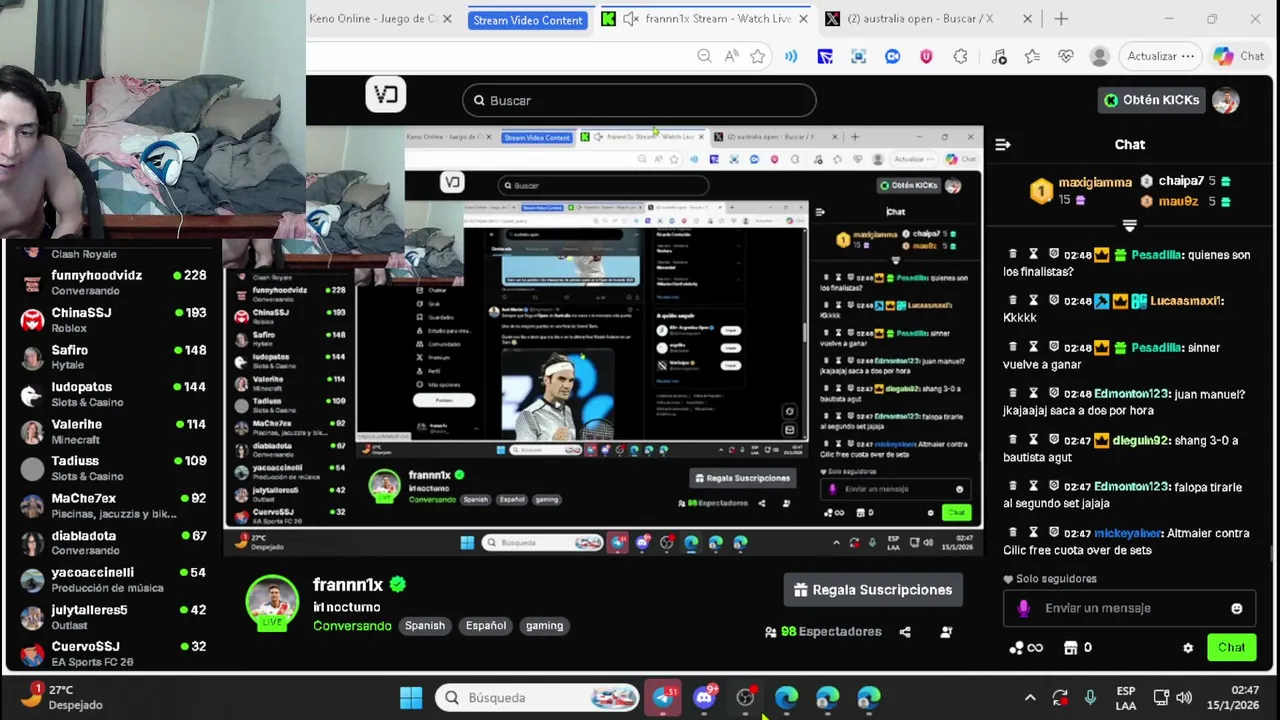1280x720 pixels.
Task: Open Discord from the taskbar
Action: pyautogui.click(x=705, y=698)
